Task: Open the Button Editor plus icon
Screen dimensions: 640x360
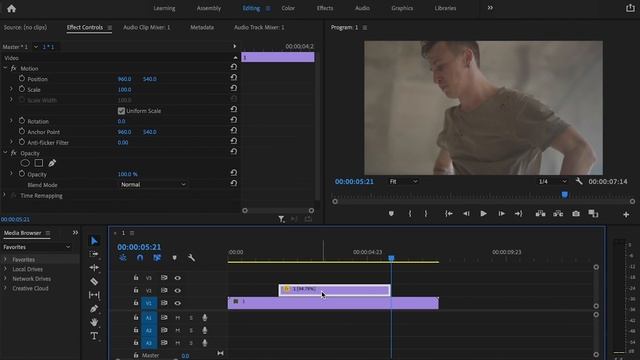Action: 626,214
